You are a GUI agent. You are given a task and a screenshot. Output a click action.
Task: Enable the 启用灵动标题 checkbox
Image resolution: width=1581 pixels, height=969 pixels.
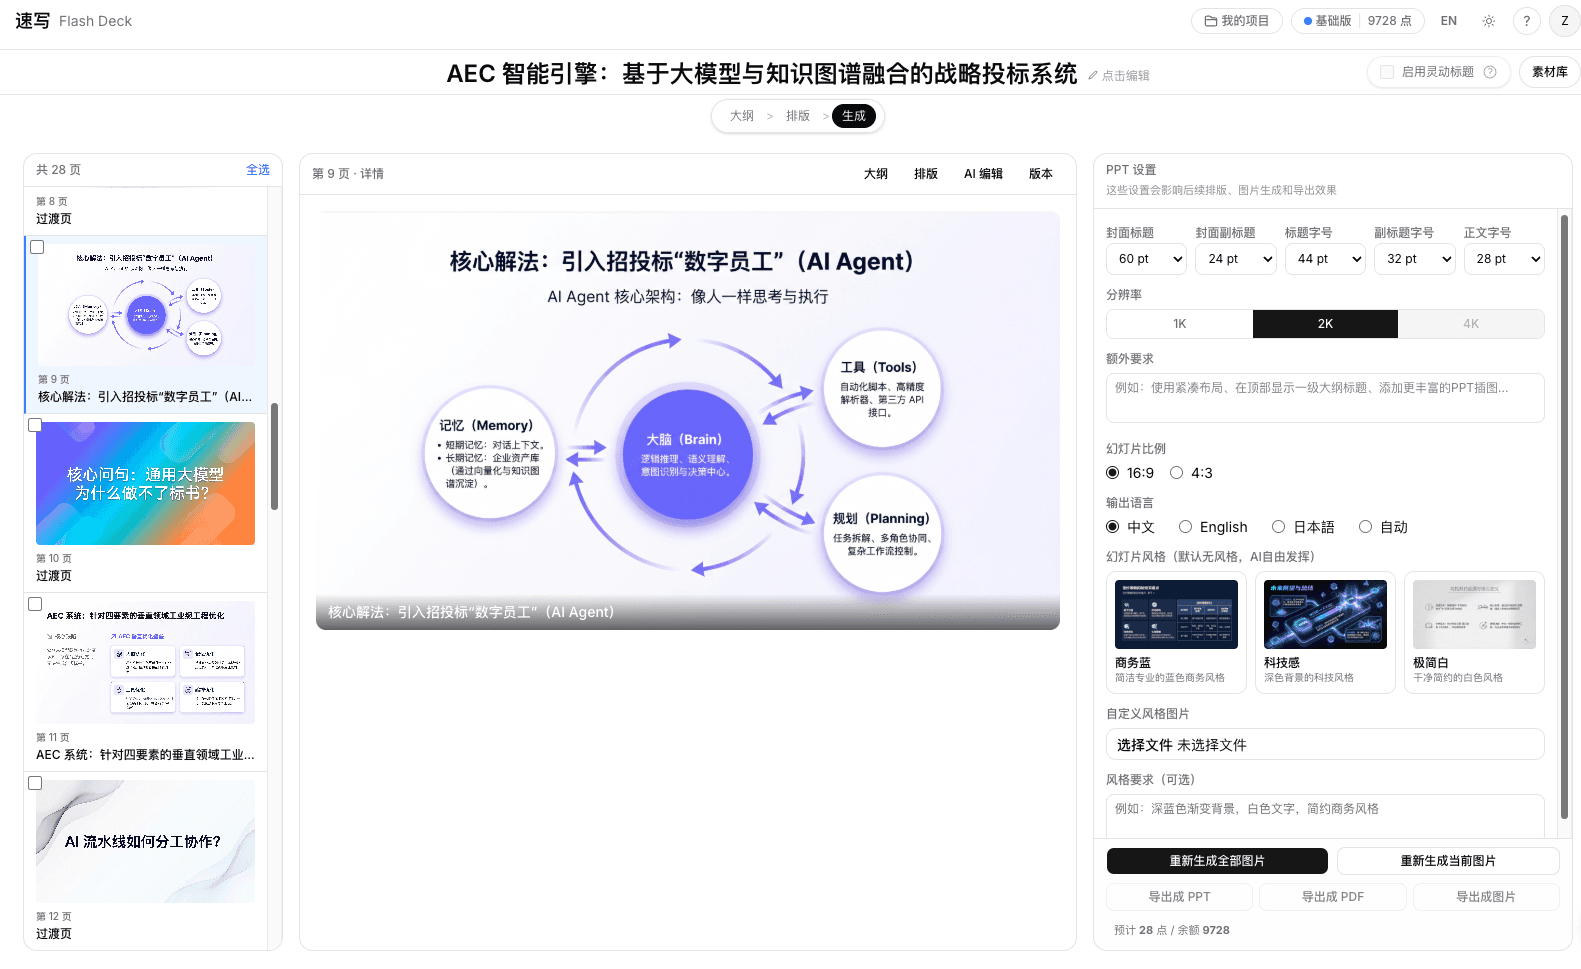click(1387, 72)
